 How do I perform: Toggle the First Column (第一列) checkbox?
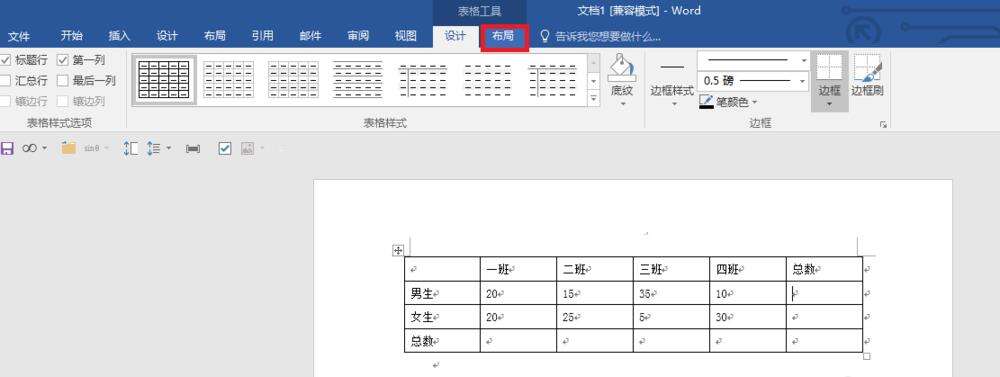[x=62, y=60]
